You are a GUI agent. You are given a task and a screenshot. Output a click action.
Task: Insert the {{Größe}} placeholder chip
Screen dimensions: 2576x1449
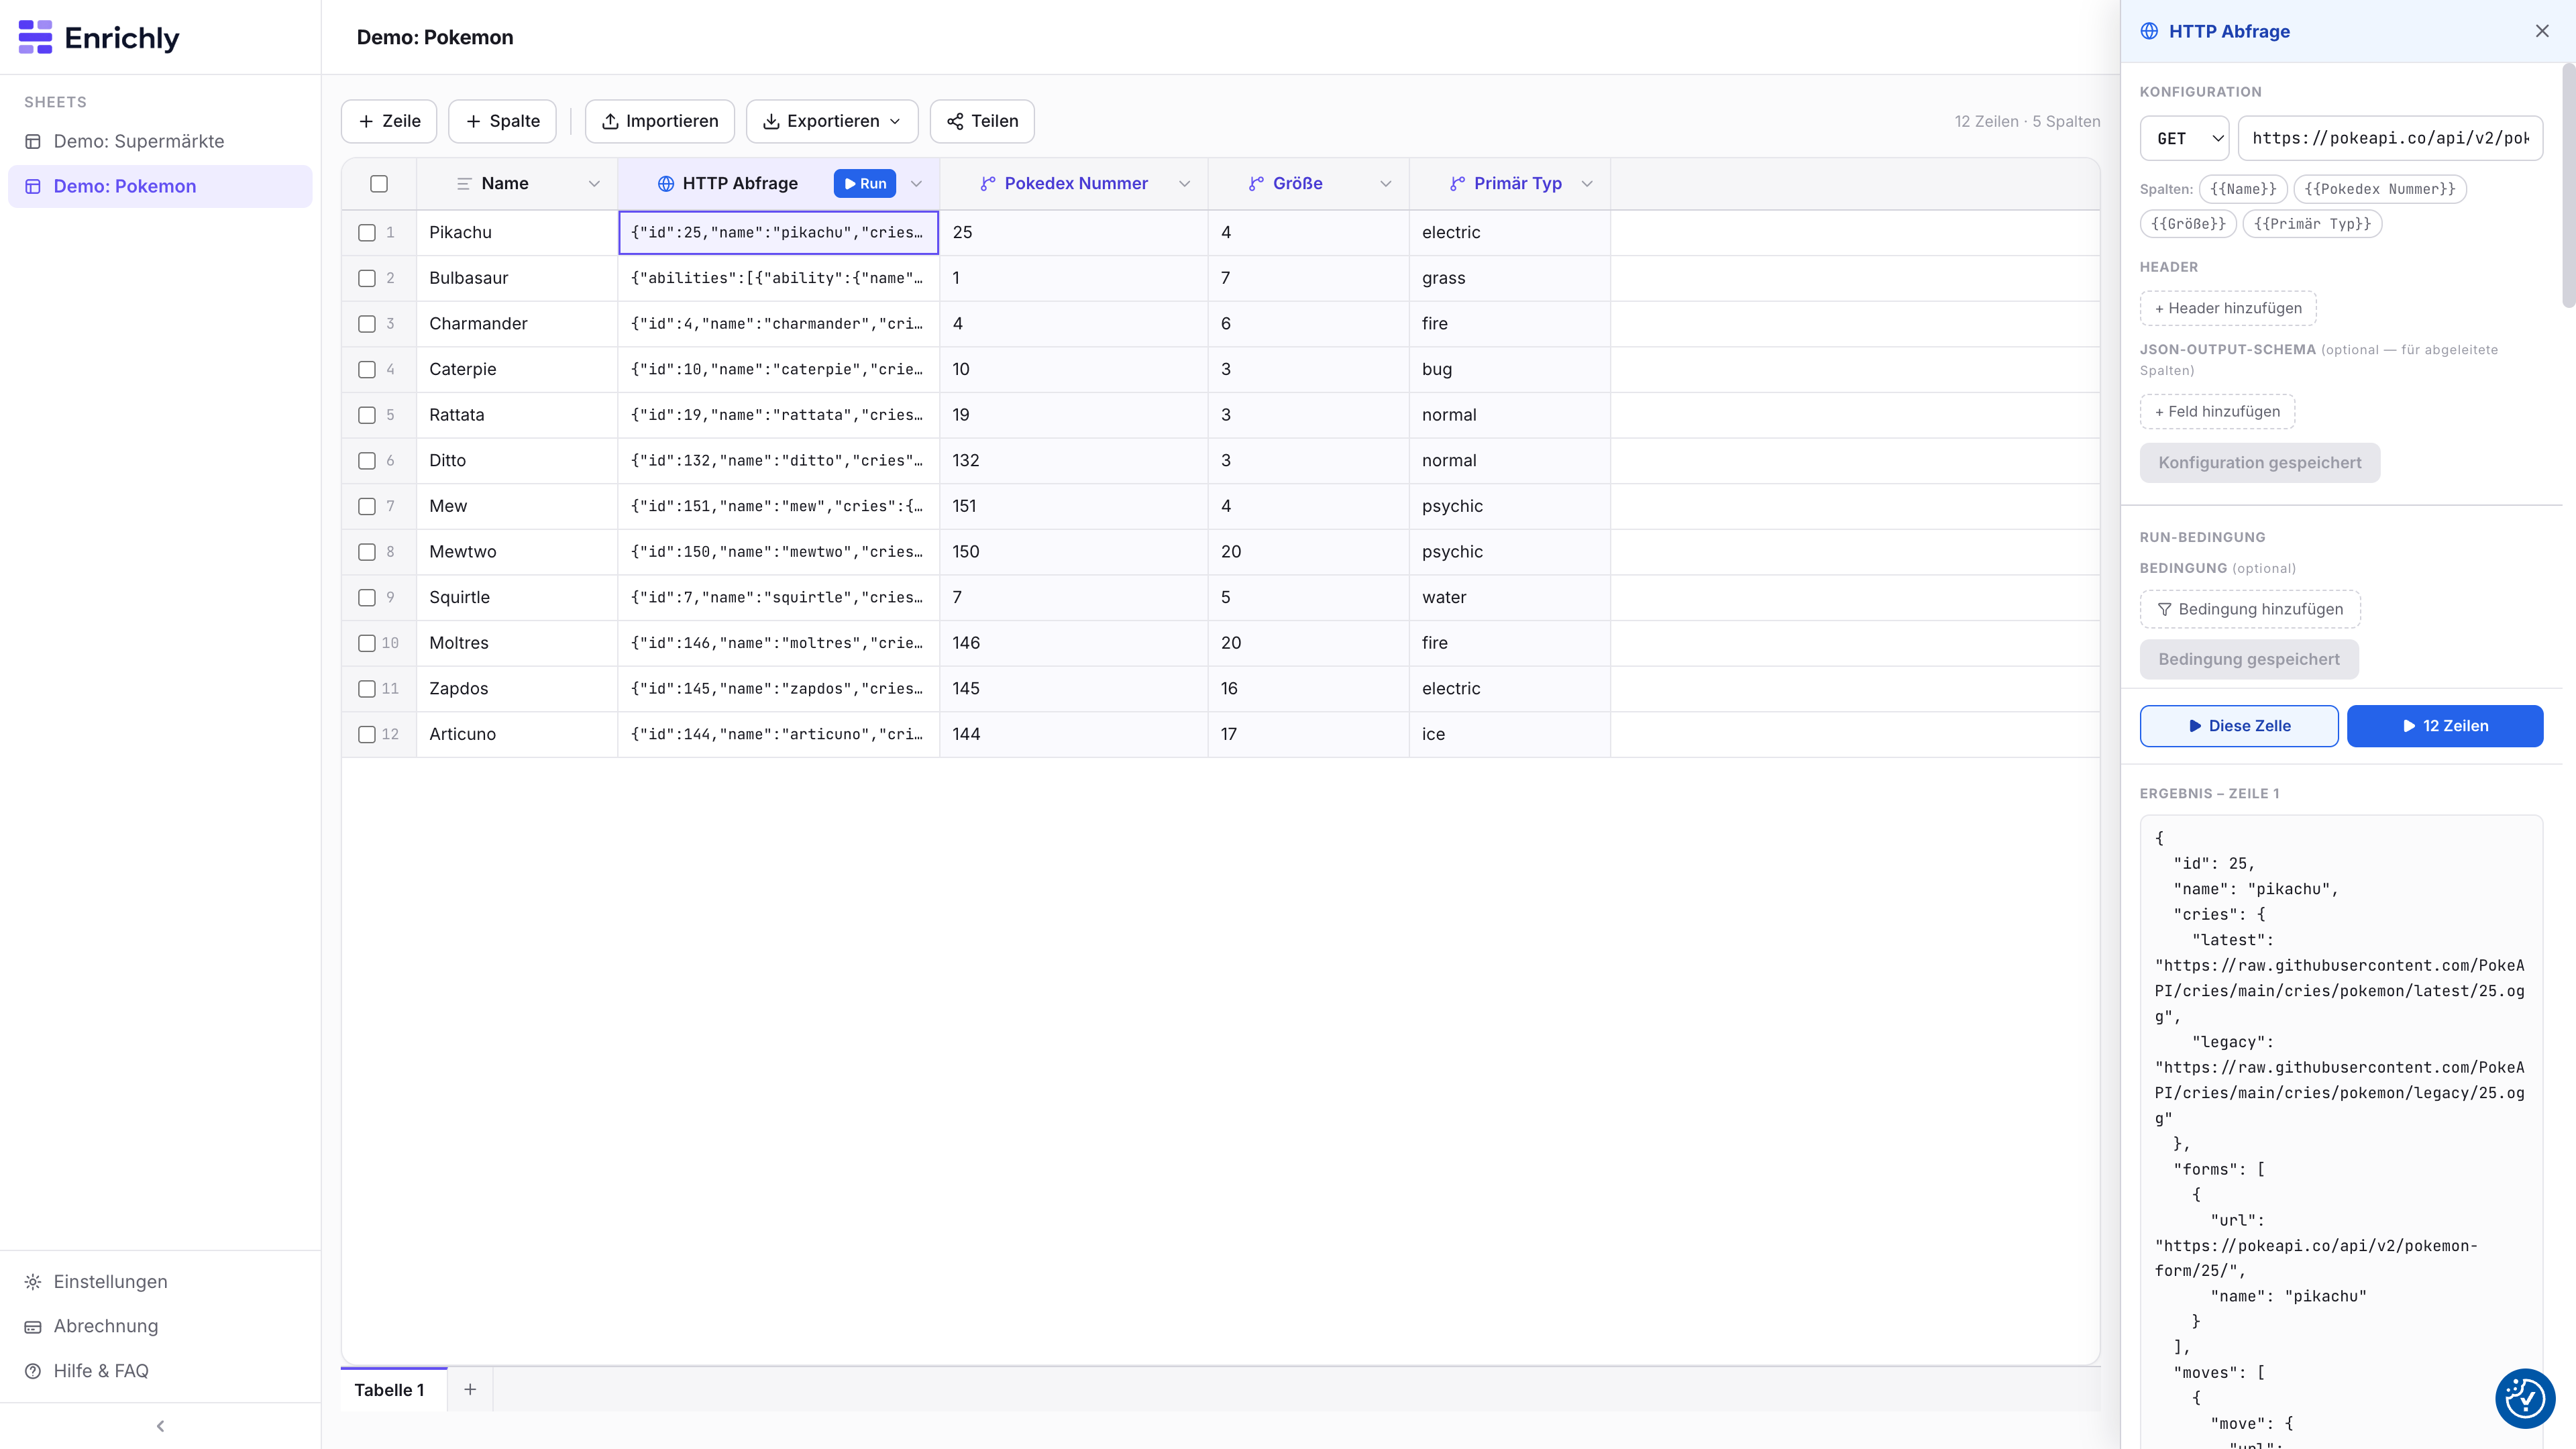(2188, 224)
